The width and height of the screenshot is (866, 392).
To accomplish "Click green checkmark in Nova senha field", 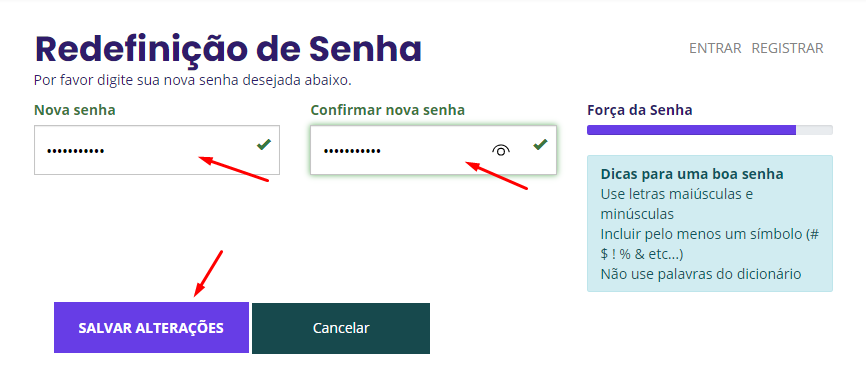I will (263, 145).
